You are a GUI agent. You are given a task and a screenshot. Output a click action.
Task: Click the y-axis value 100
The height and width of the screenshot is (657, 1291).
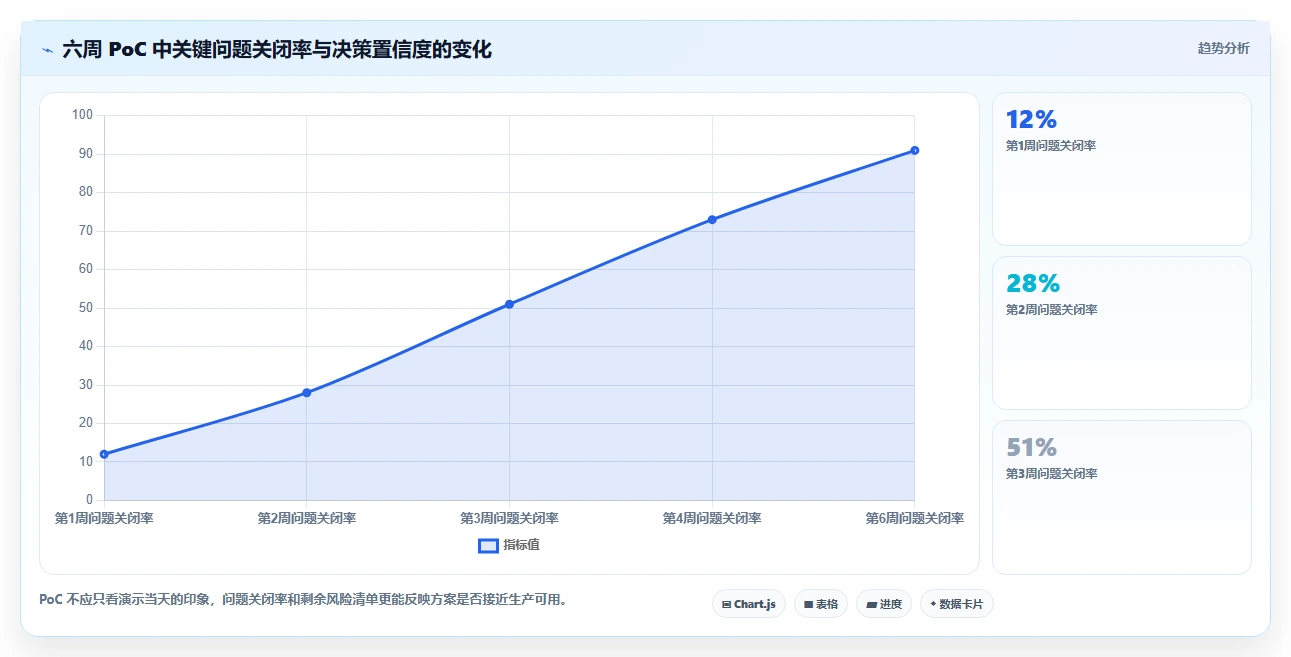pyautogui.click(x=82, y=115)
